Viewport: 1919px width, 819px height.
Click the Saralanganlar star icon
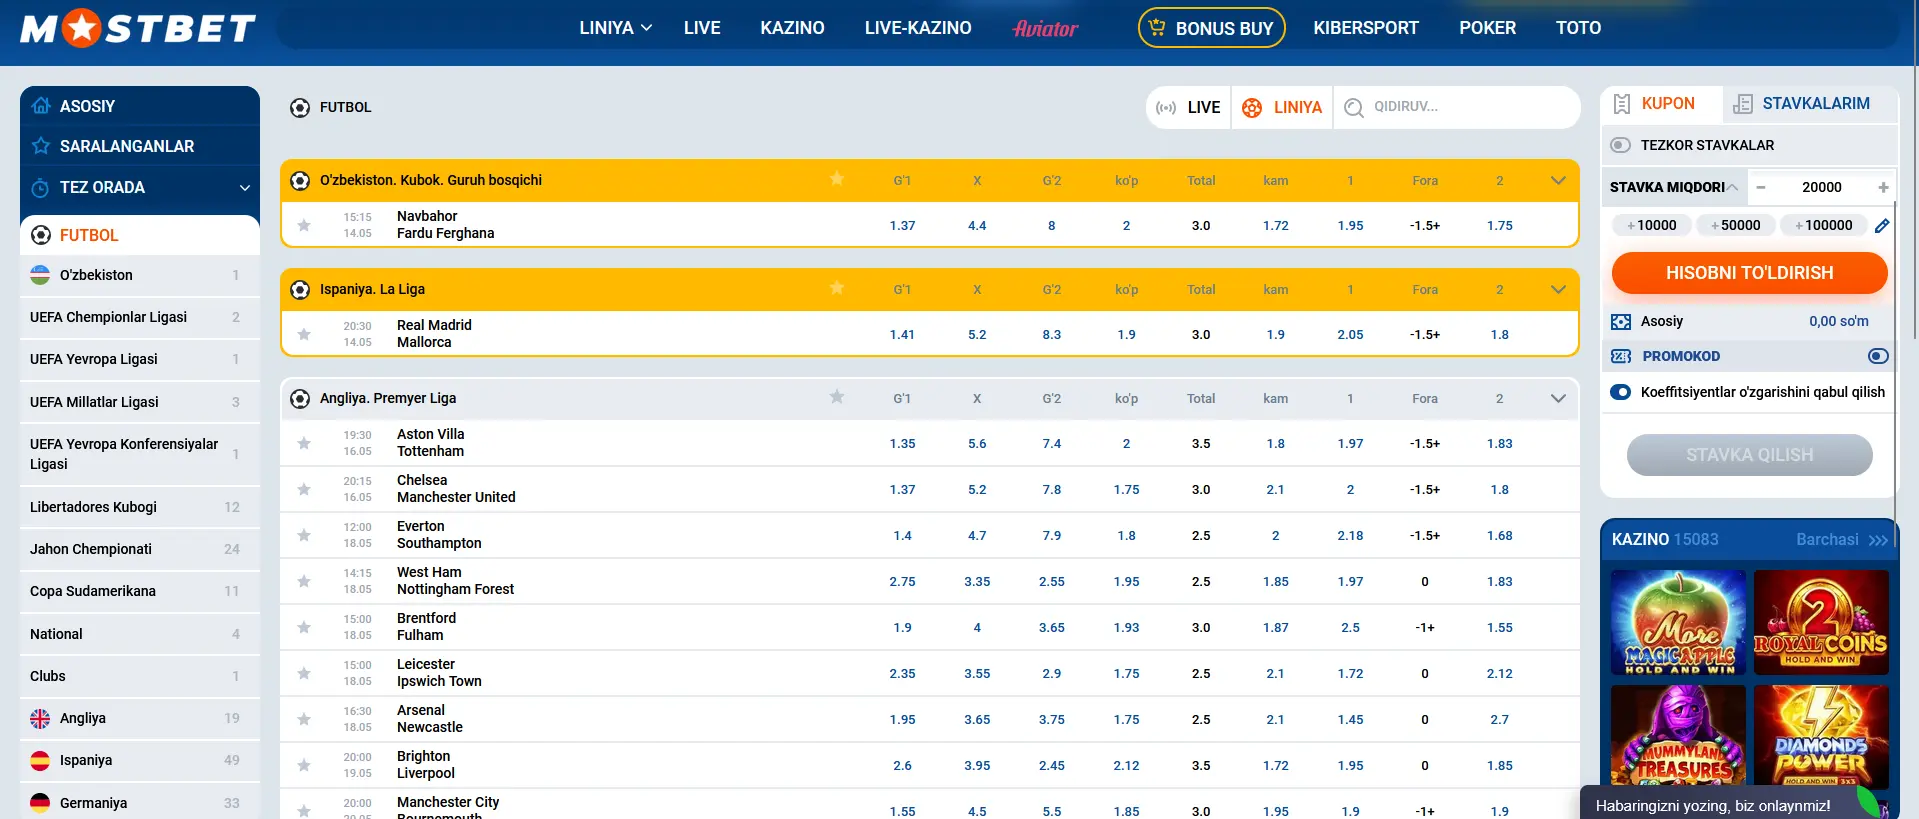coord(41,146)
